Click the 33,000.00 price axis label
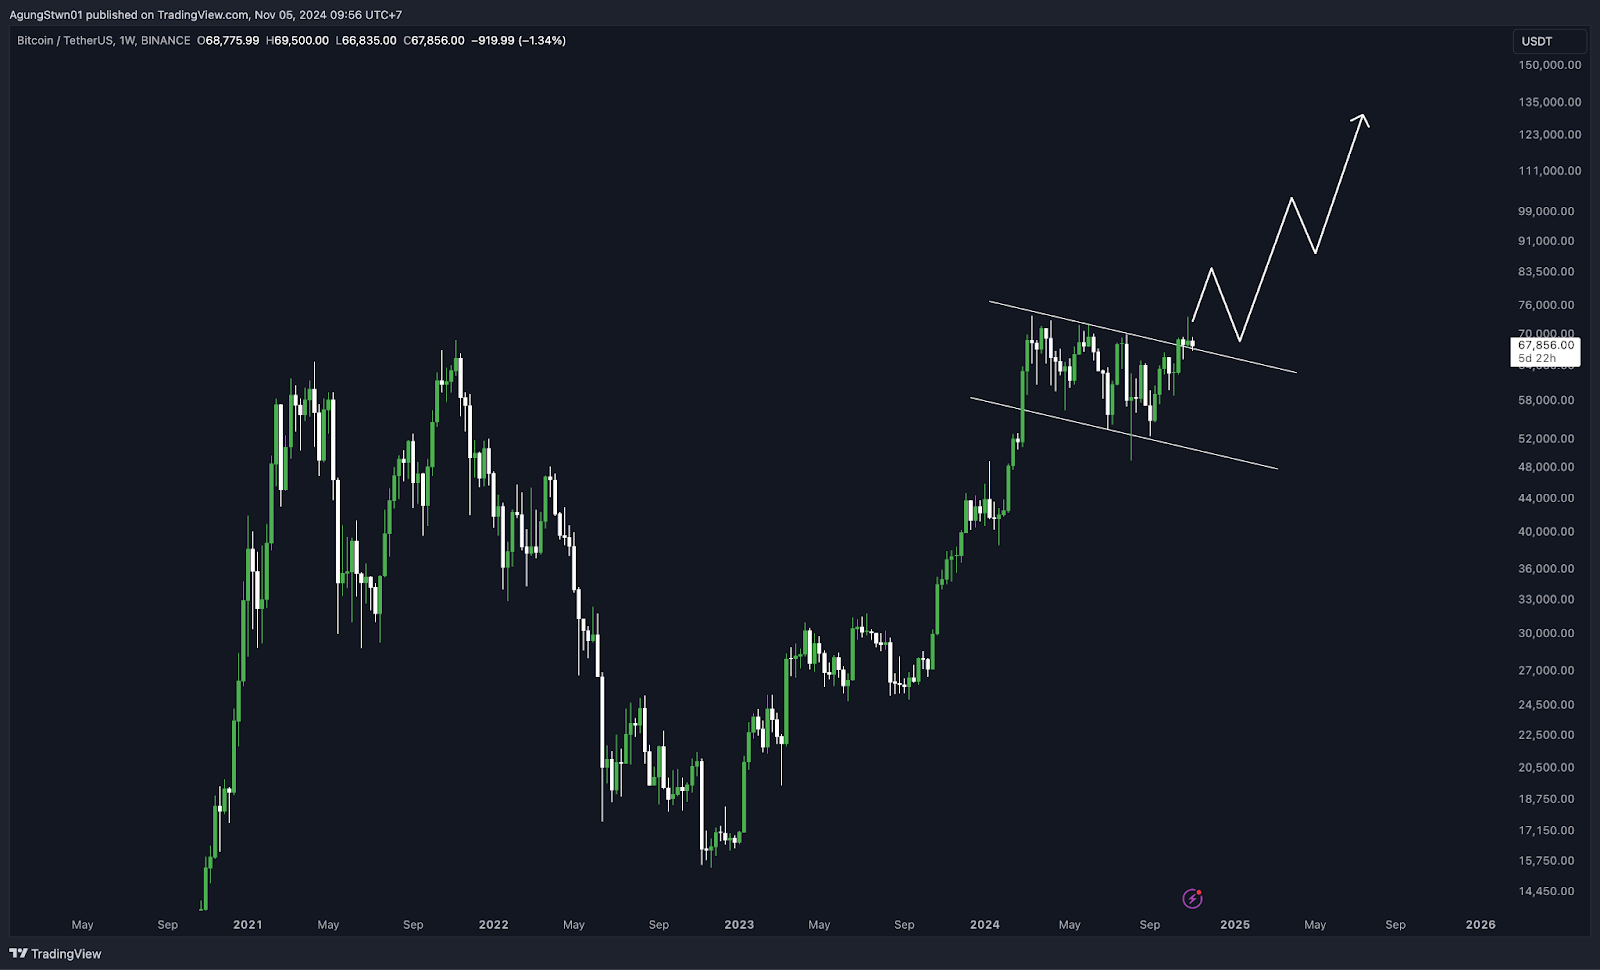 coord(1546,600)
